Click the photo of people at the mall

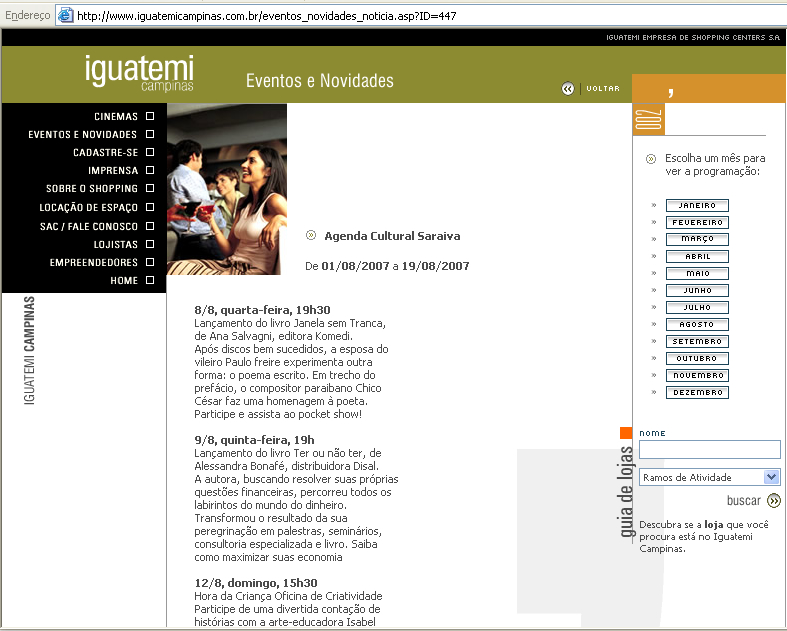click(x=227, y=189)
